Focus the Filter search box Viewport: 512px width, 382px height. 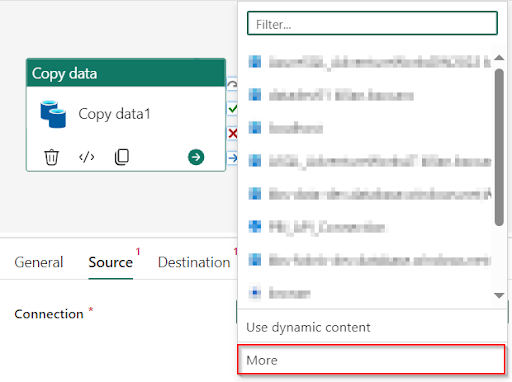[372, 23]
